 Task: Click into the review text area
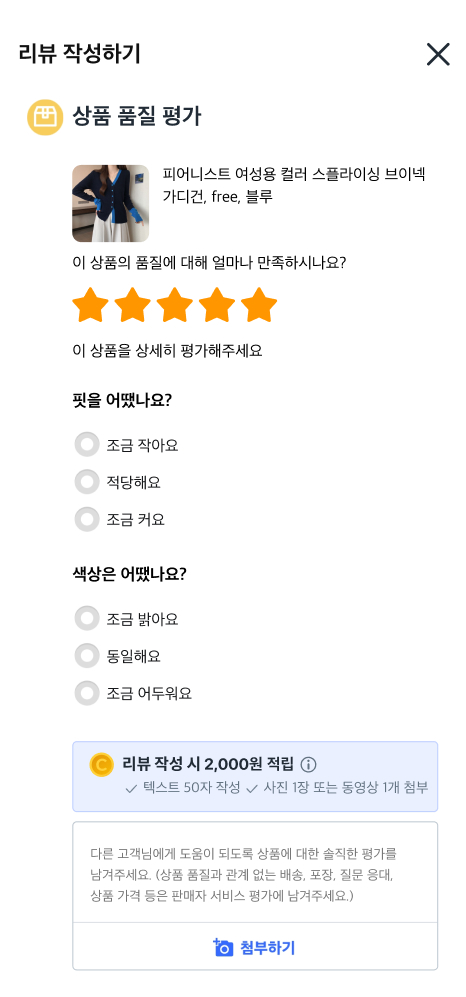click(255, 872)
